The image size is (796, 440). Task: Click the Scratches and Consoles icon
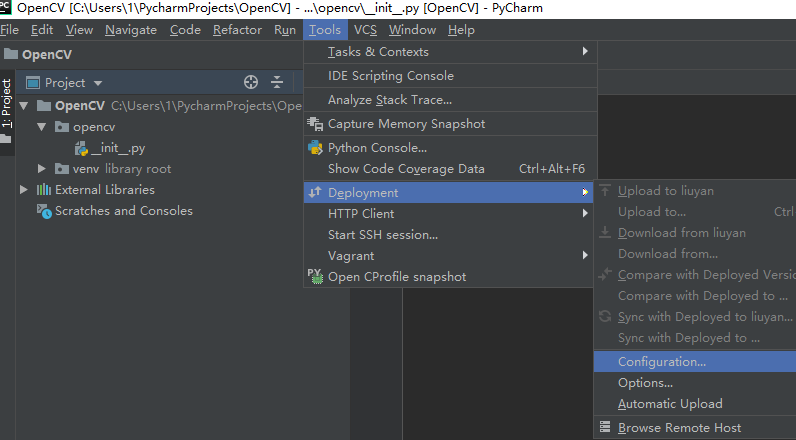pyautogui.click(x=44, y=211)
